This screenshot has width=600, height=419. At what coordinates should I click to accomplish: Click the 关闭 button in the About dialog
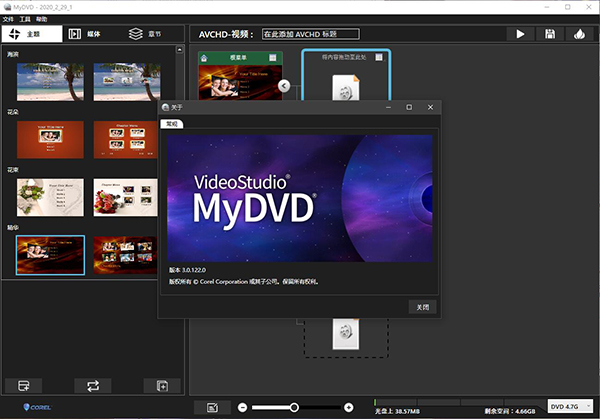423,307
